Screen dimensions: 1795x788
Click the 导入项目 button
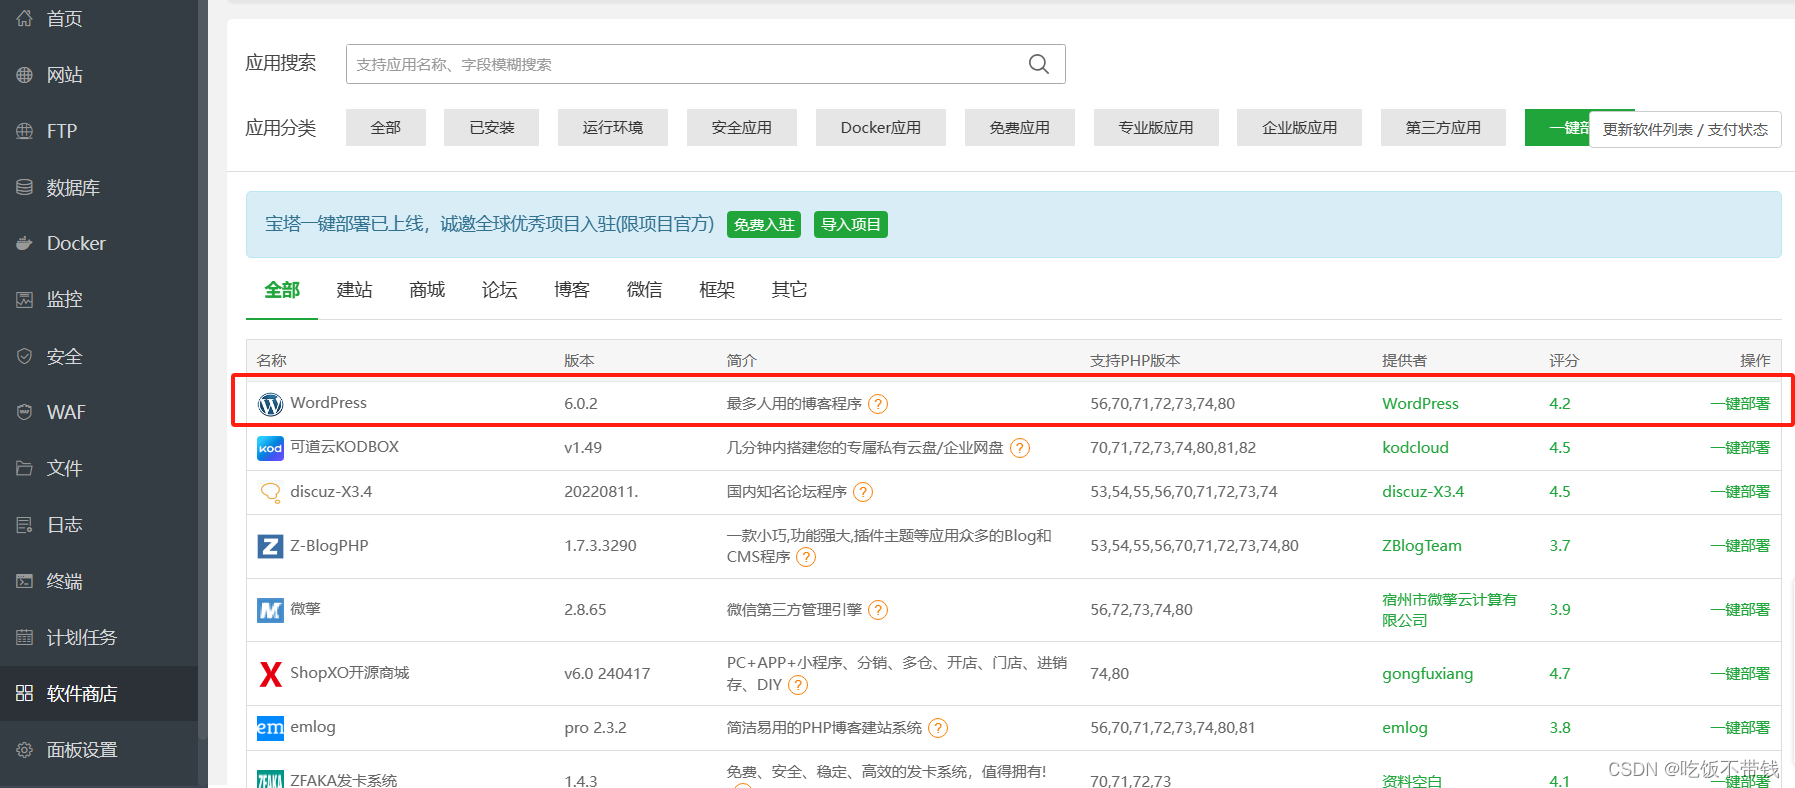(850, 224)
